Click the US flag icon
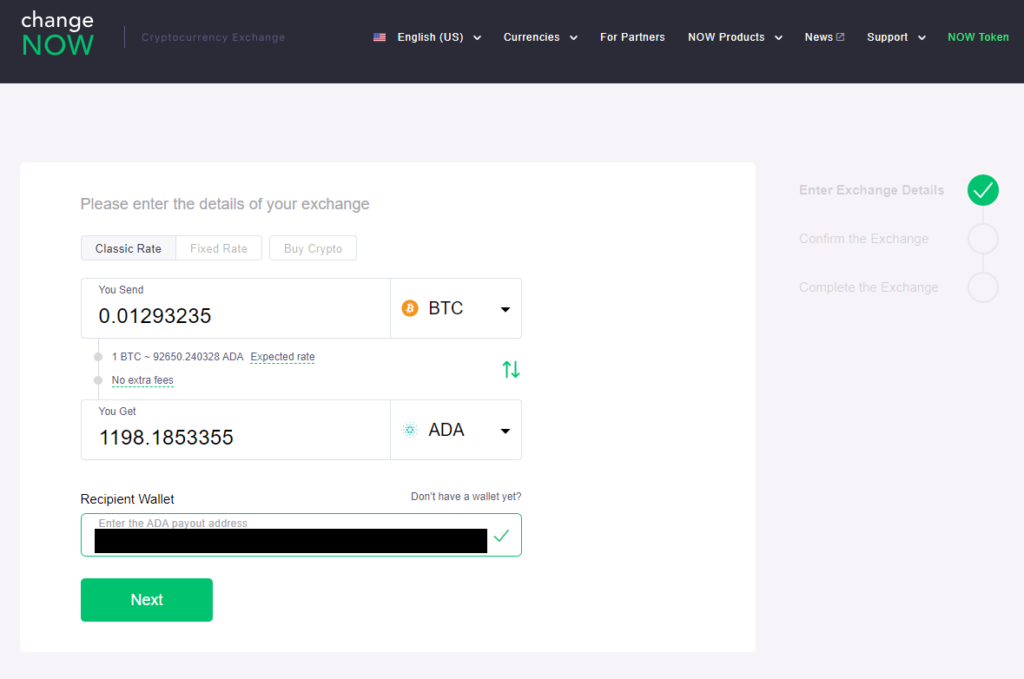 [379, 37]
